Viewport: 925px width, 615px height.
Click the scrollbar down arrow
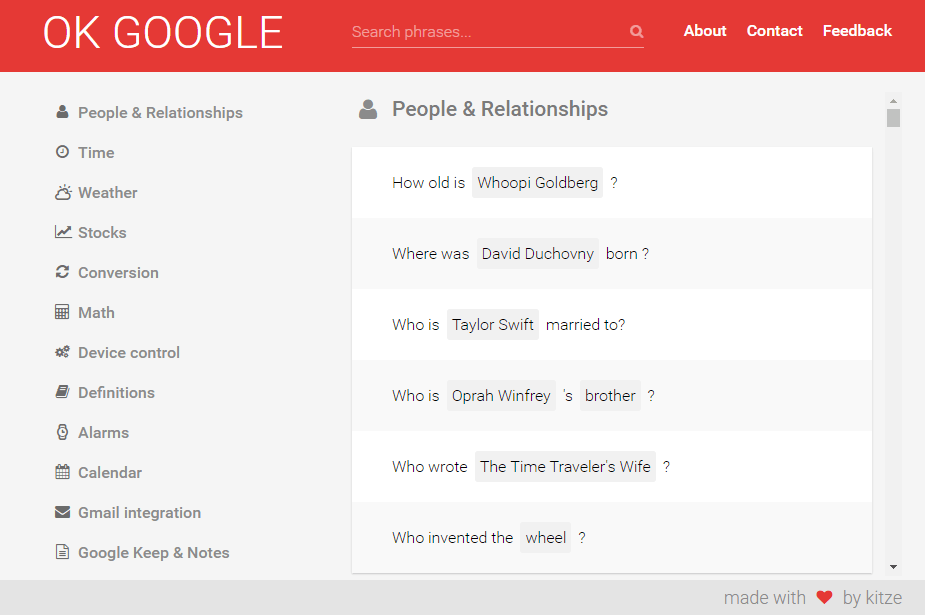pyautogui.click(x=893, y=567)
